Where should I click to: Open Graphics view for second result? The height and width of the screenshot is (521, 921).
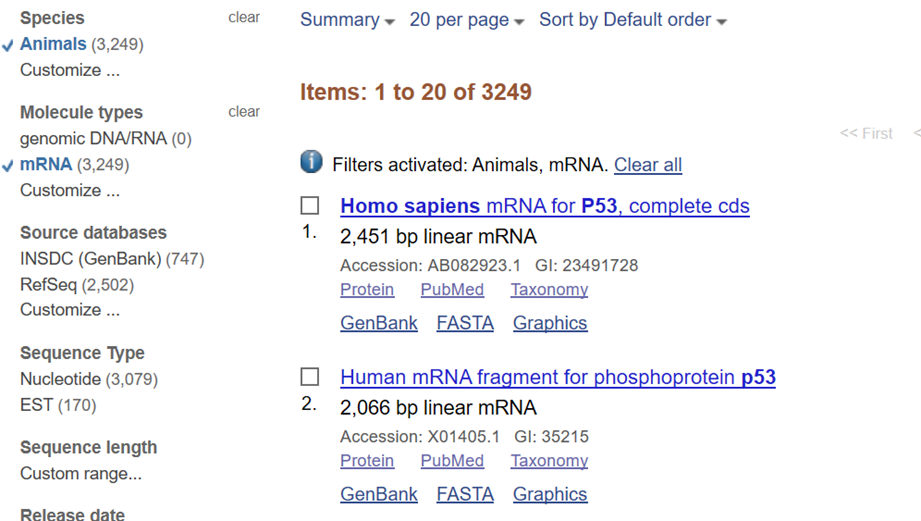click(550, 495)
